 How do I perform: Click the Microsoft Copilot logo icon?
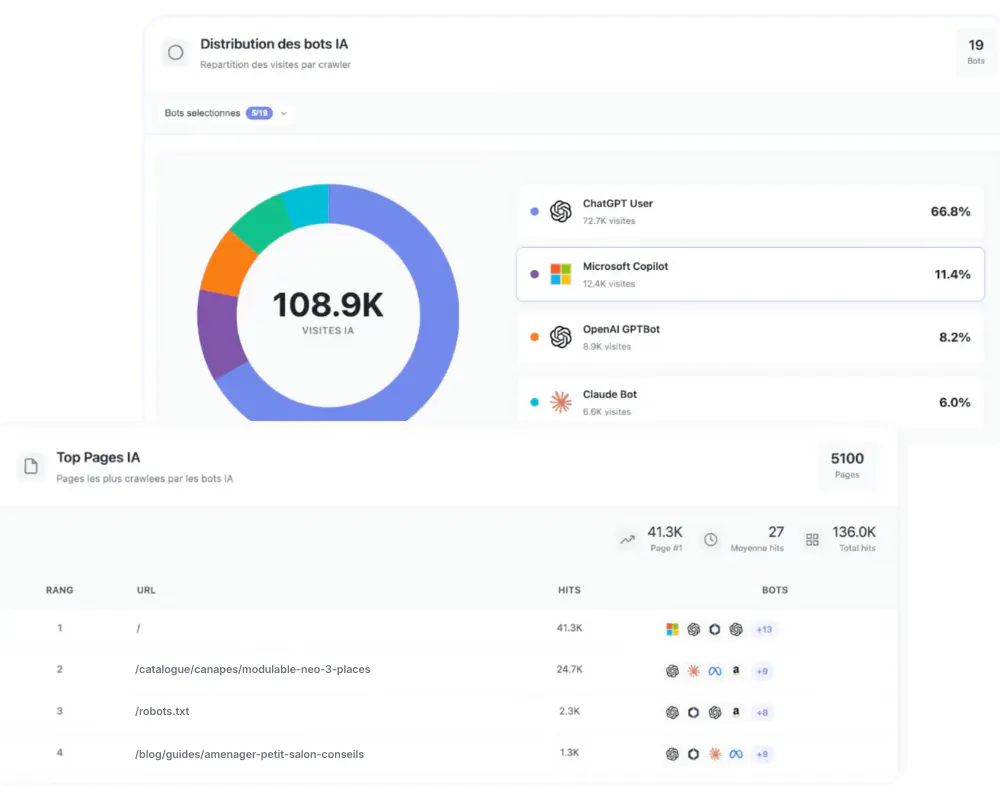tap(559, 273)
